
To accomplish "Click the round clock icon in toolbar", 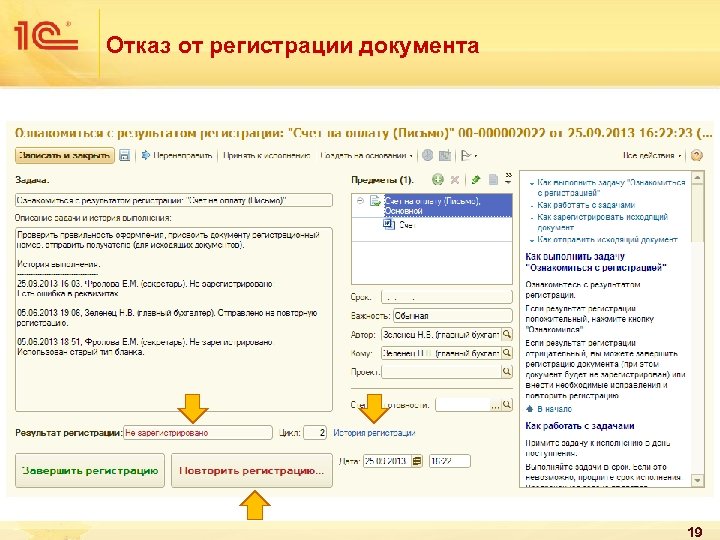I will (x=428, y=156).
